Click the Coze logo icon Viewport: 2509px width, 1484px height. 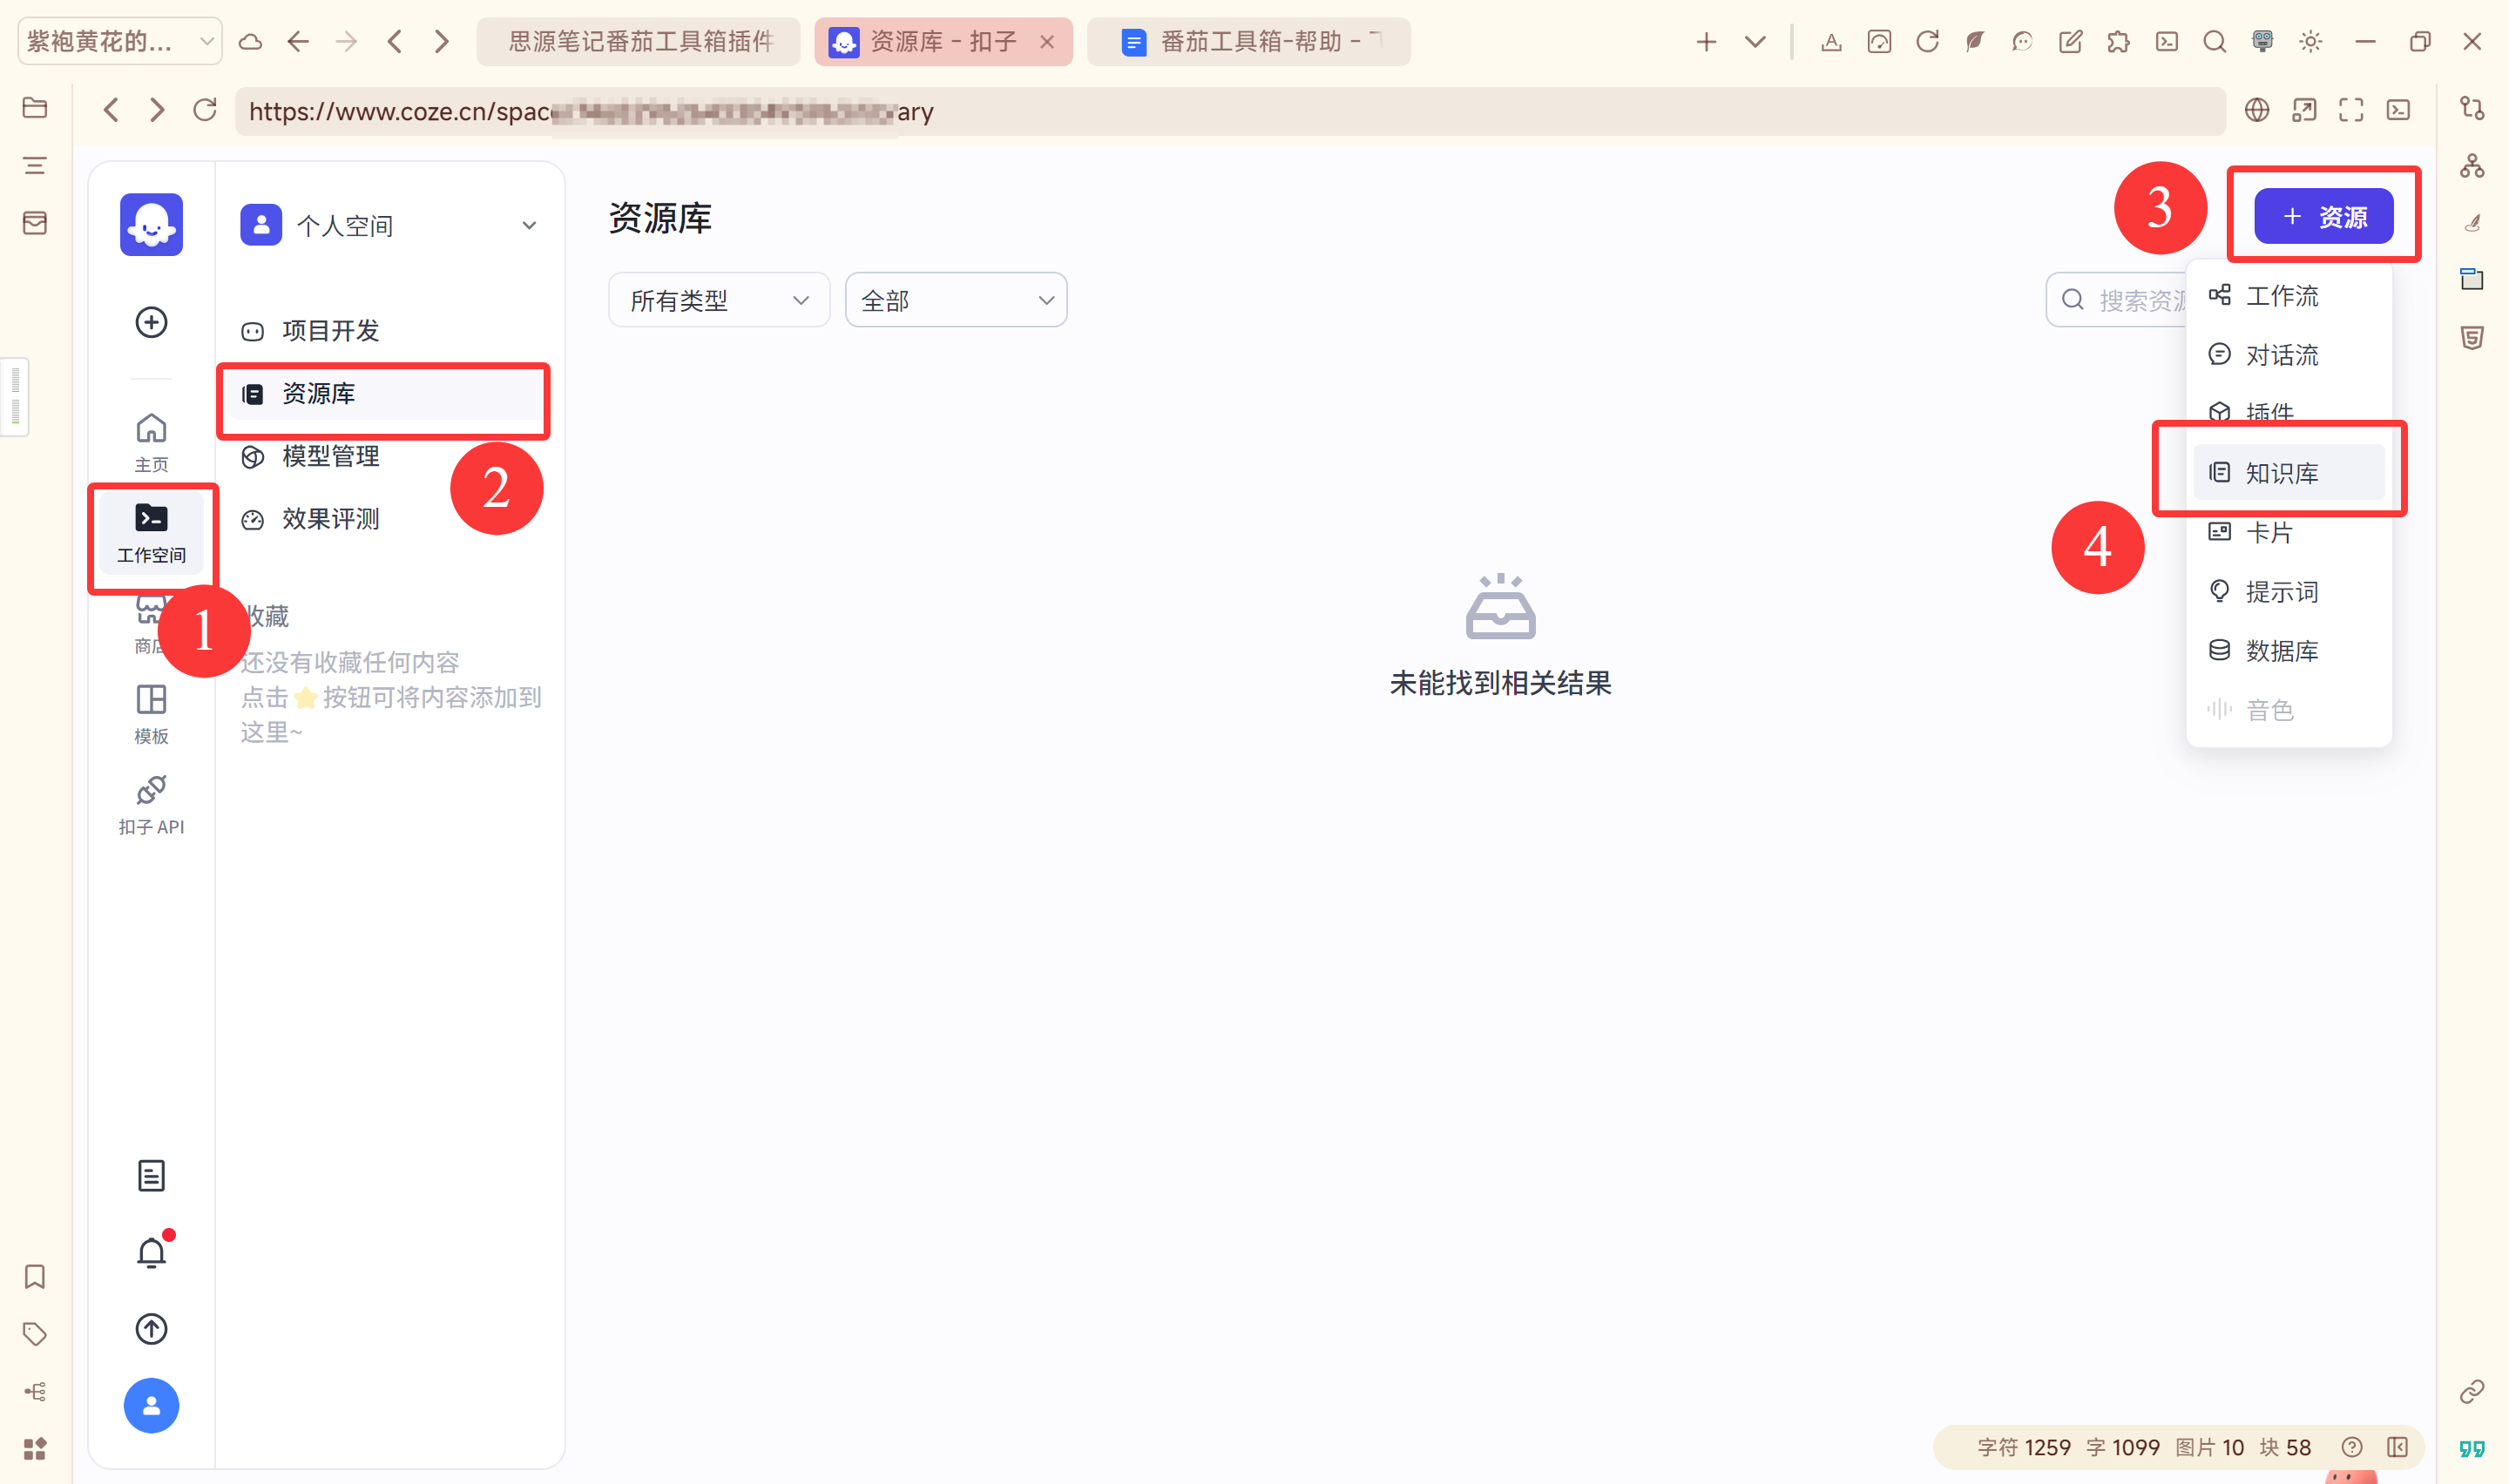(x=151, y=224)
